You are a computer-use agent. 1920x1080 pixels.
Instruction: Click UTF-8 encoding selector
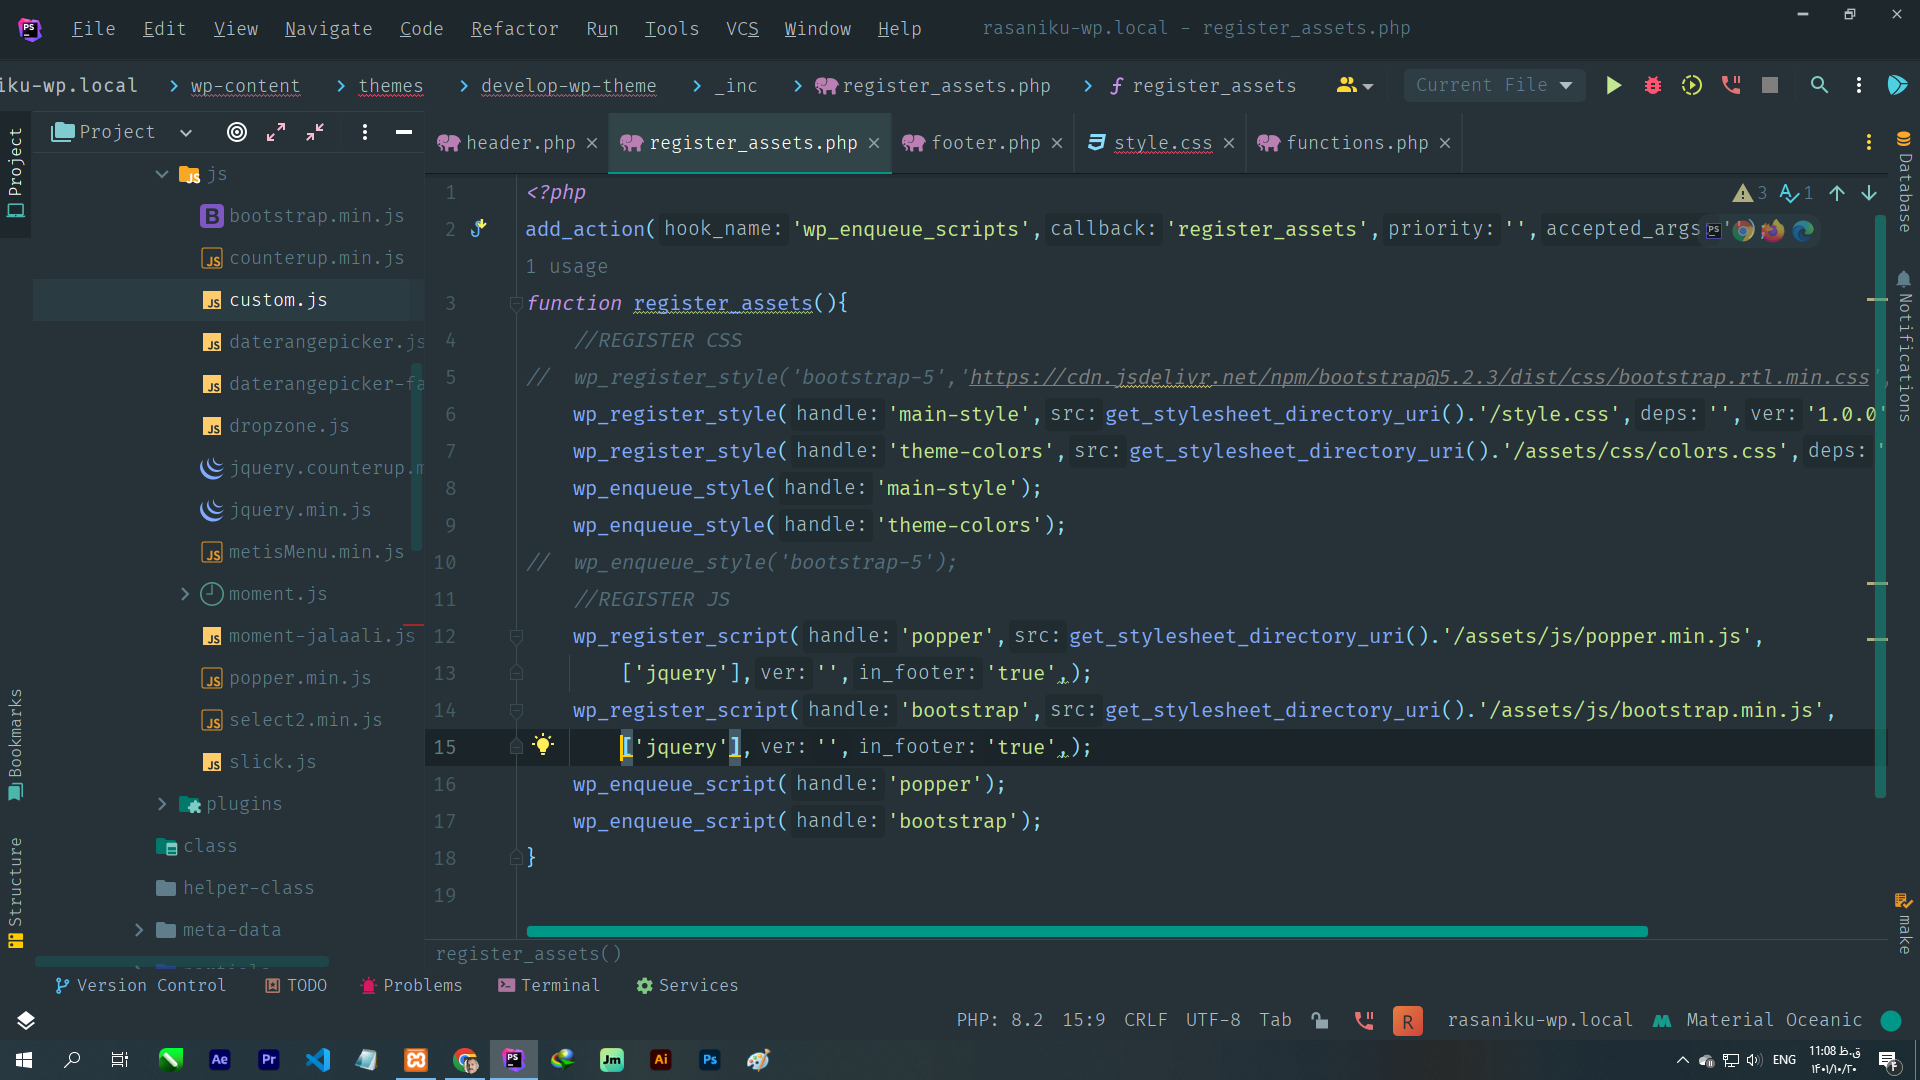point(1213,1020)
